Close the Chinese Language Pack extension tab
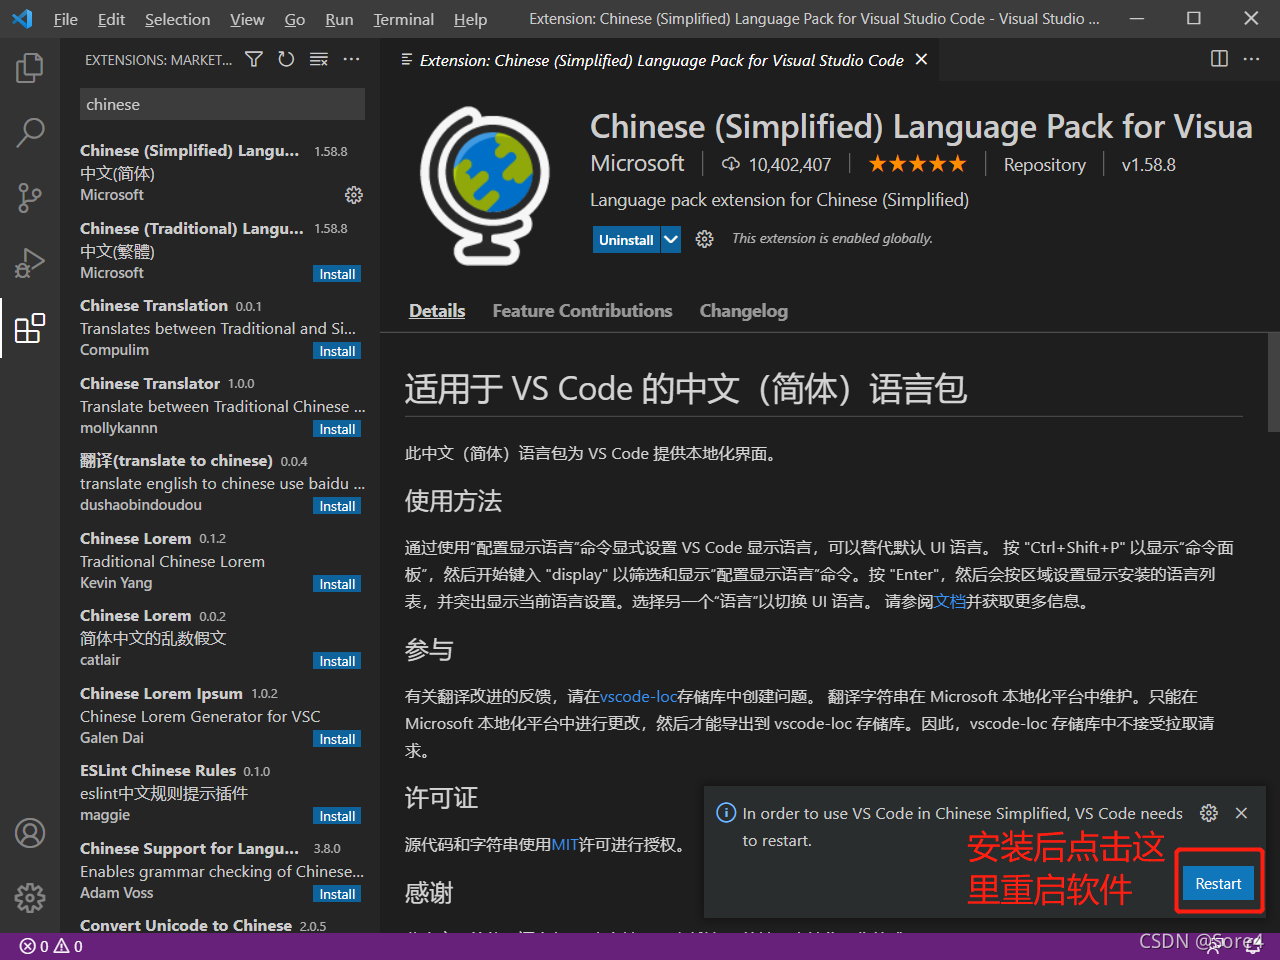 pyautogui.click(x=921, y=60)
